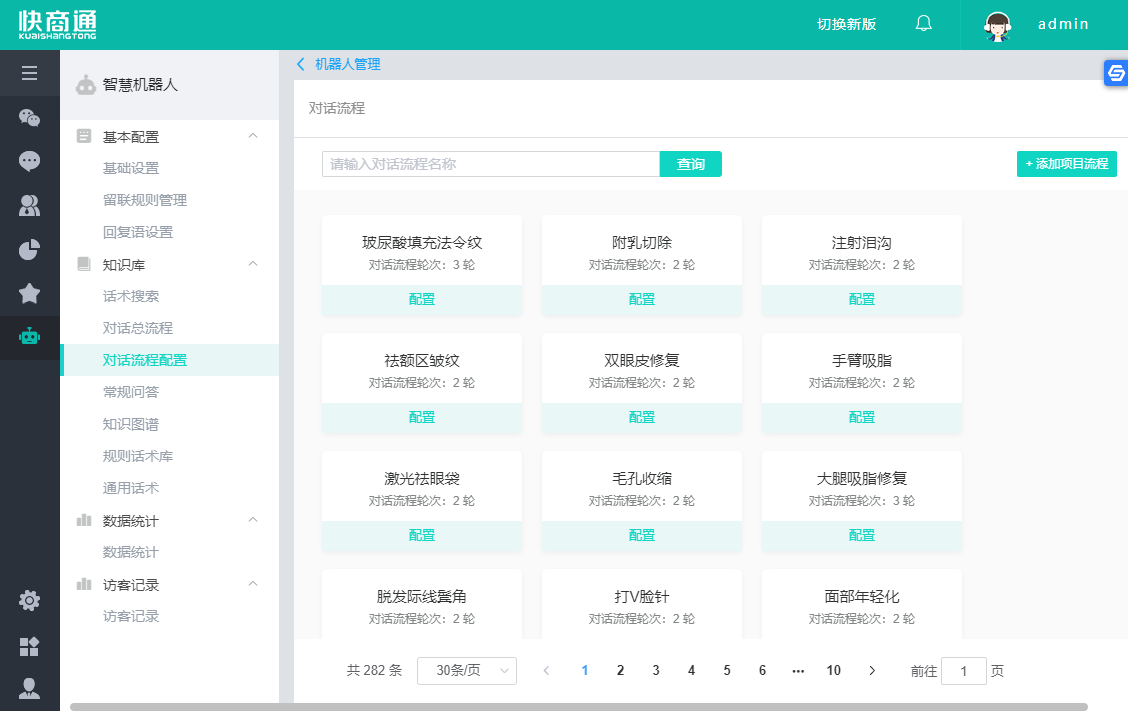Viewport: 1128px width, 711px height.
Task: Click the 查询 search button
Action: 690,162
